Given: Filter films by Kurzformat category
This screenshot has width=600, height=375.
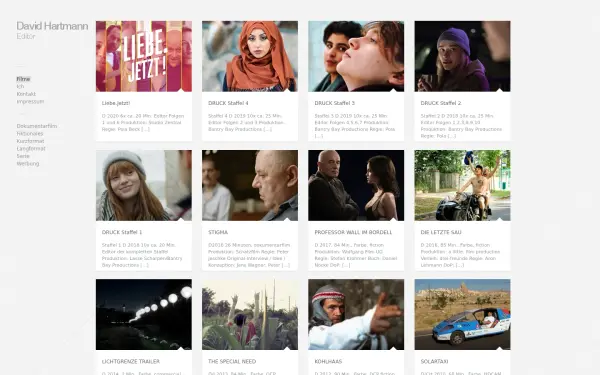Looking at the screenshot, I should click(x=30, y=141).
